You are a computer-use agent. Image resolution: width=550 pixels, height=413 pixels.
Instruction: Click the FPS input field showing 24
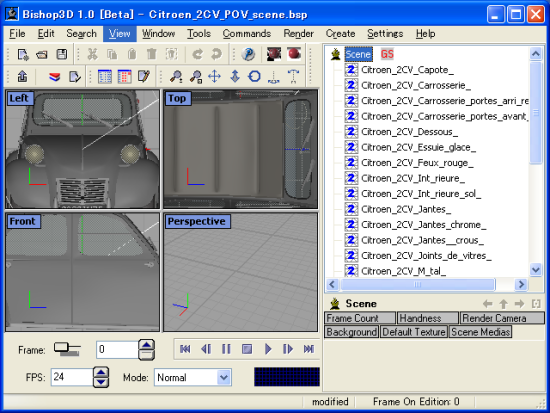pos(72,377)
